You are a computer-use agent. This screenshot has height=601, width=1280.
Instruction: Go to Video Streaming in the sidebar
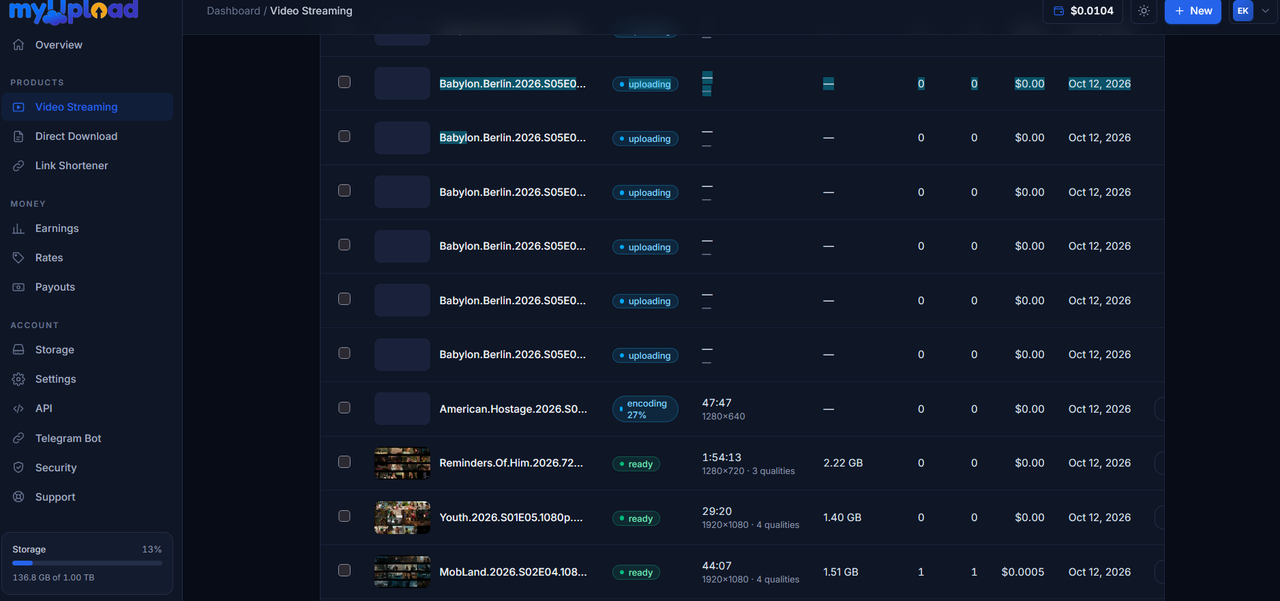(x=87, y=107)
